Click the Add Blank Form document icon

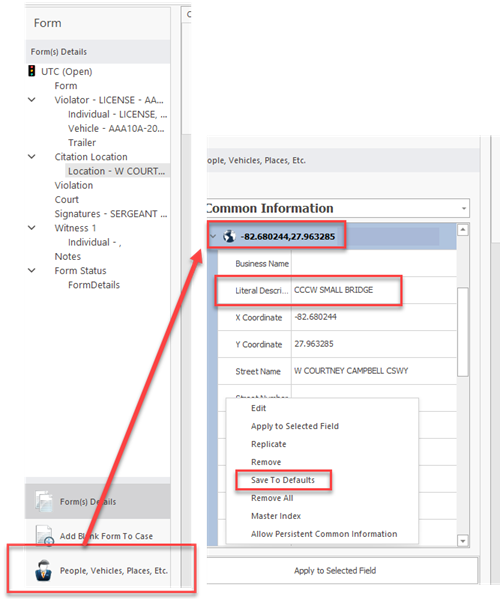[x=44, y=536]
